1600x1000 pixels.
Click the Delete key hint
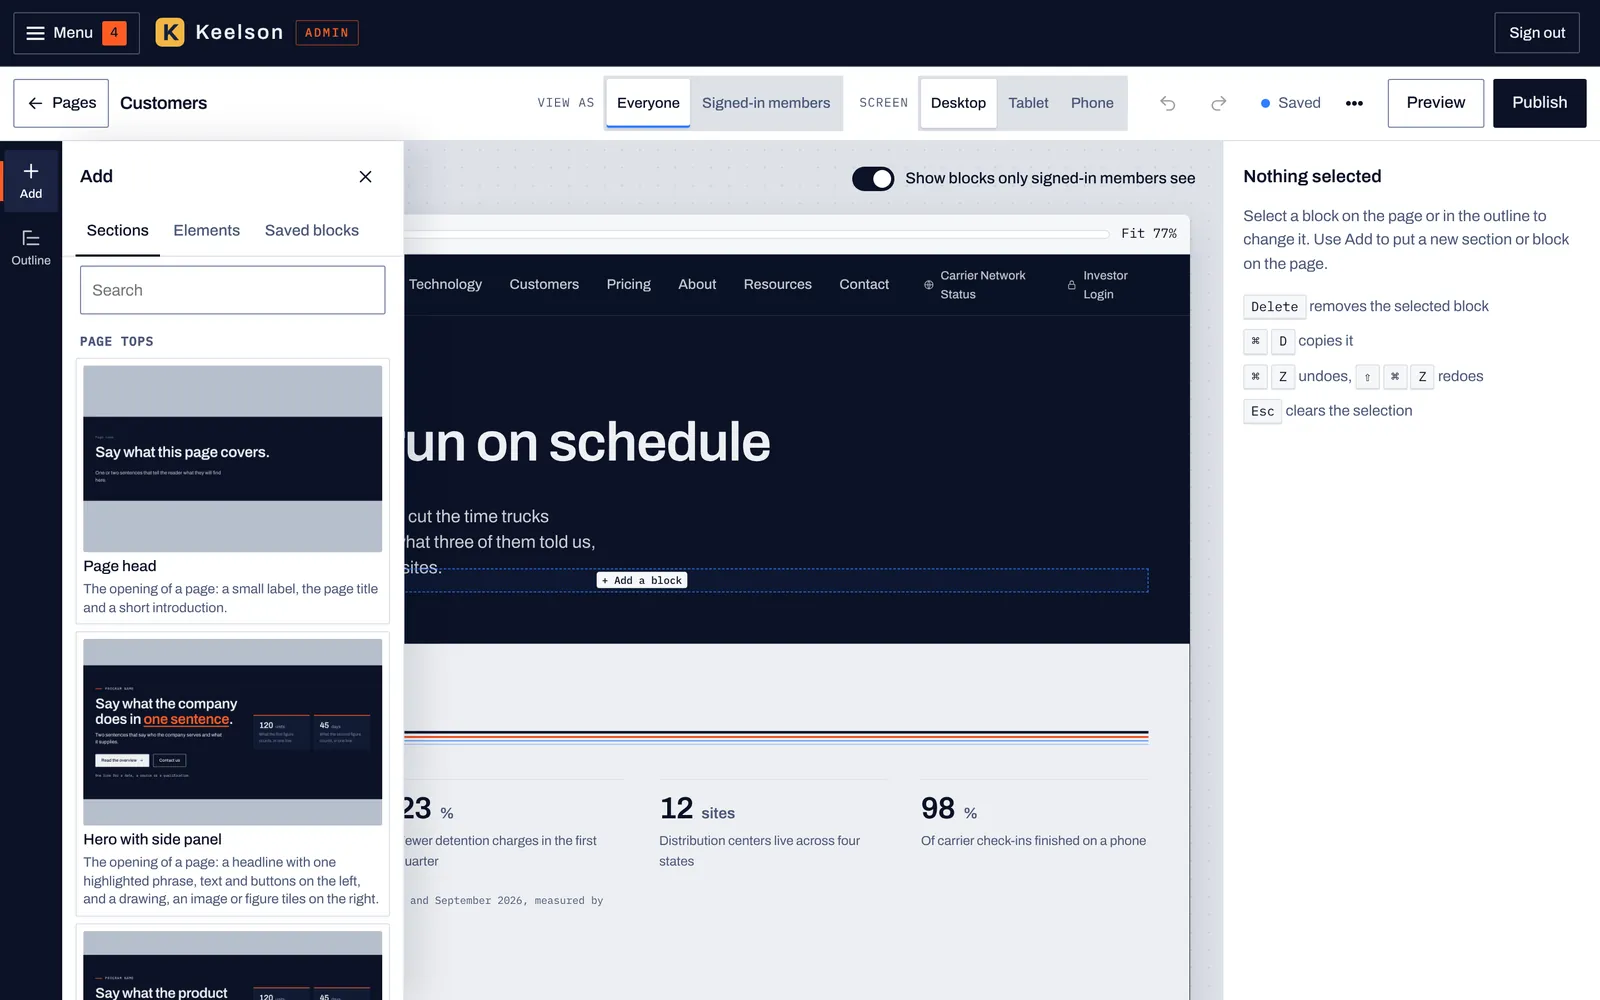coord(1274,307)
